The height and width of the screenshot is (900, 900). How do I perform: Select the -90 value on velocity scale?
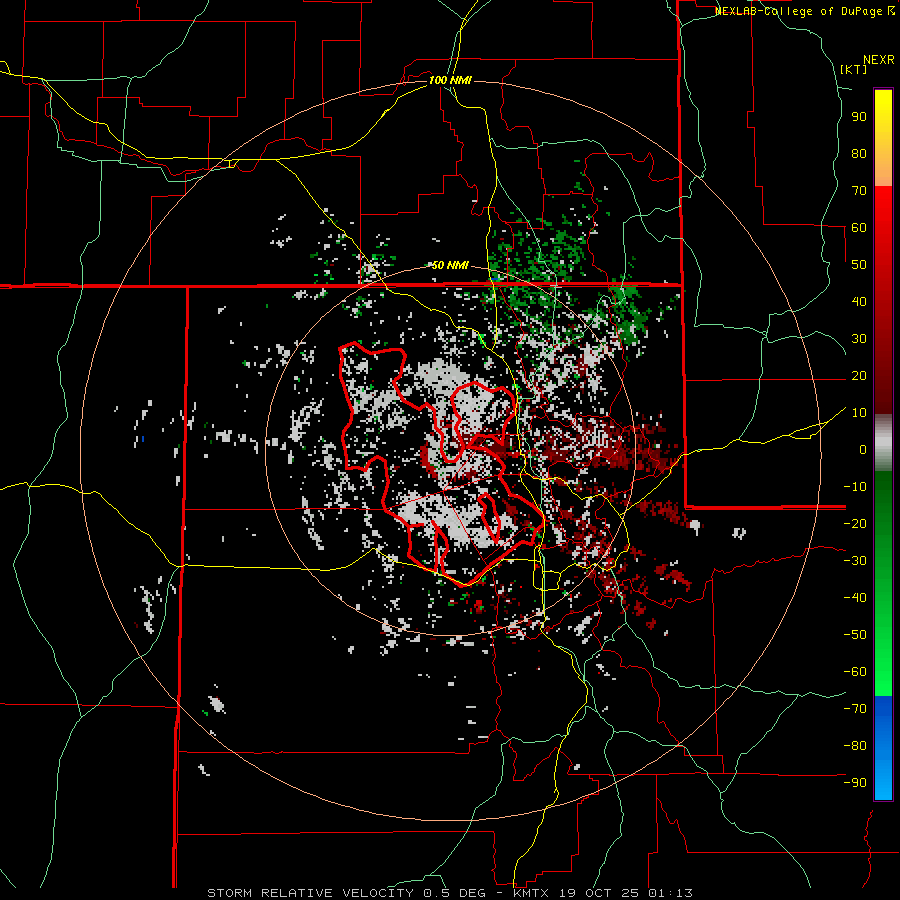tap(855, 783)
